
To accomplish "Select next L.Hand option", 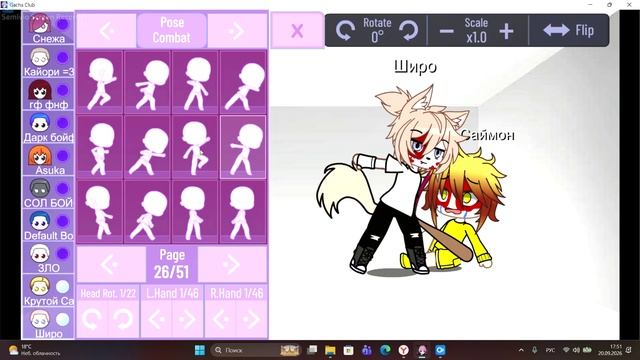I will coord(187,319).
